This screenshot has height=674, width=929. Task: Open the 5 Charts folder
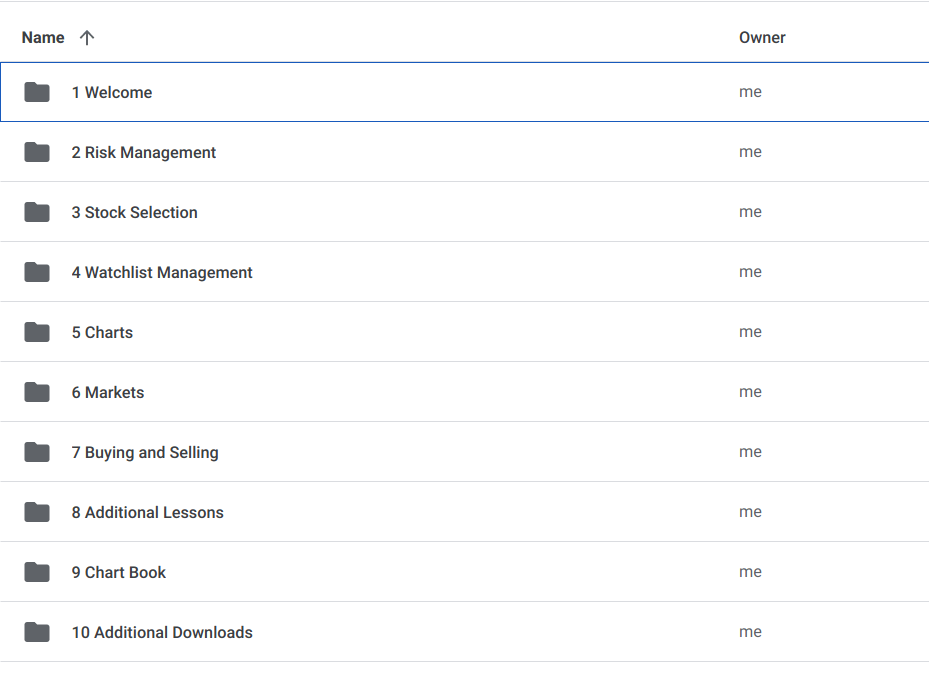102,331
